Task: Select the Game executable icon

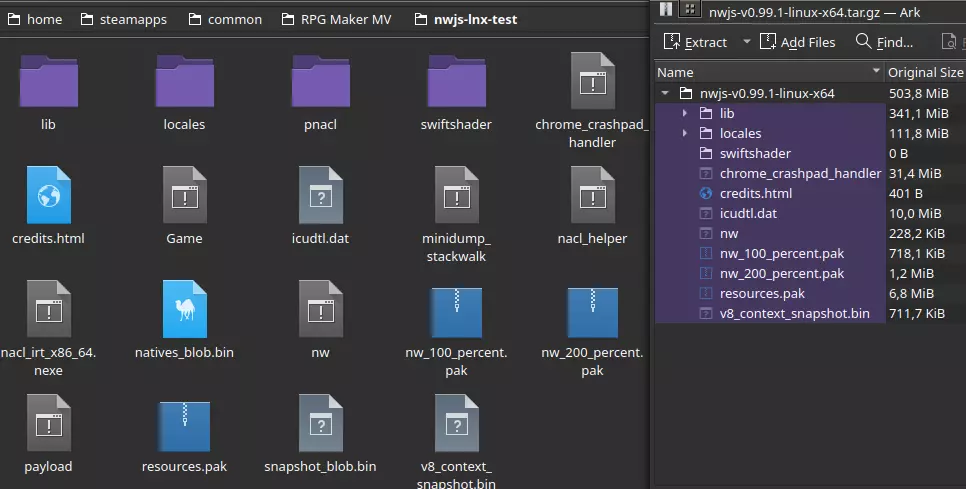Action: point(185,195)
